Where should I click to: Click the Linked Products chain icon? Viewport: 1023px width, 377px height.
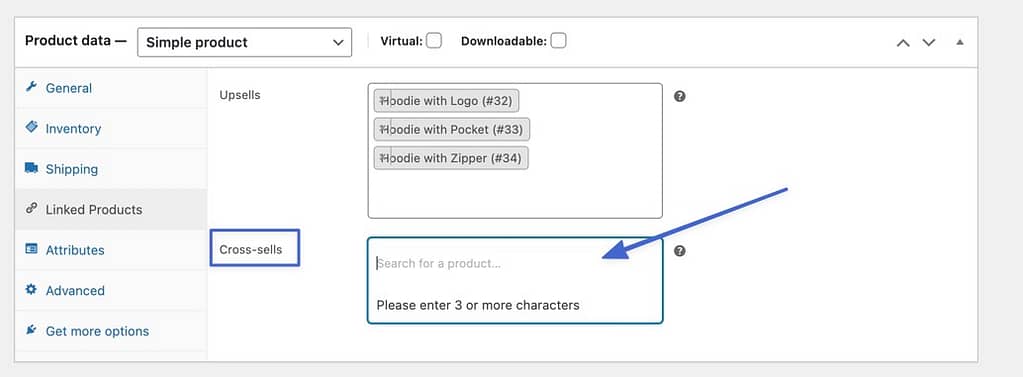click(x=31, y=209)
